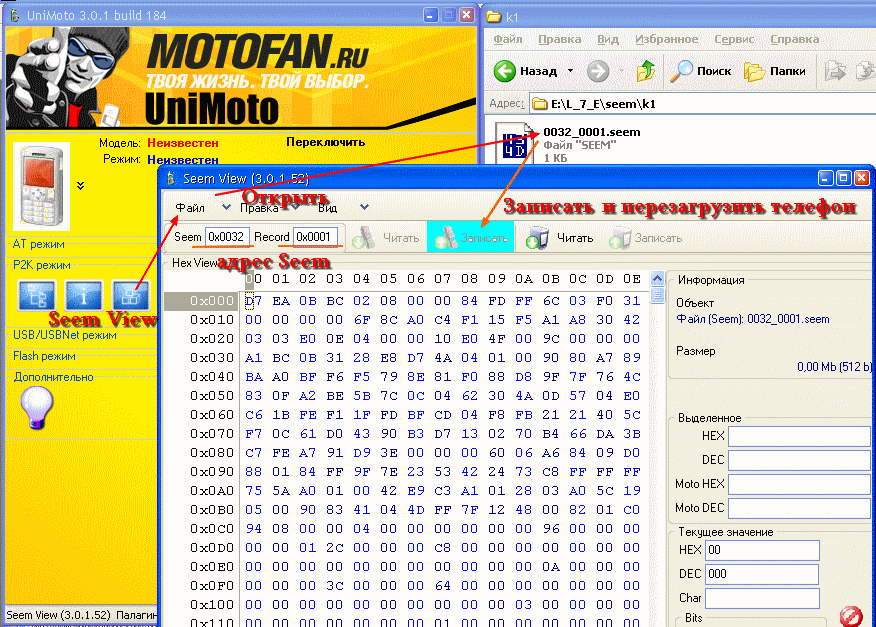Open the dropdown arrow beside Правка in Seem View
876x627 pixels.
point(296,207)
